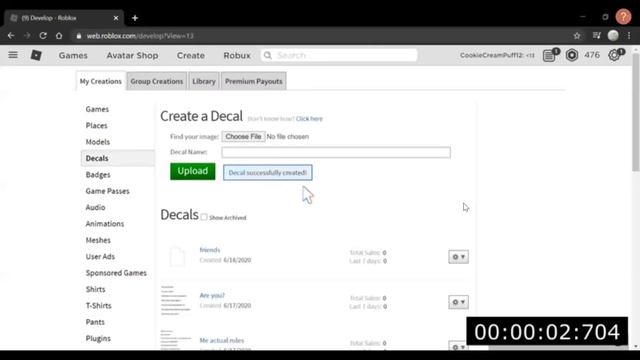Screen dimensions: 640x360
Task: Select Animations in the left sidebar
Action: [104, 224]
